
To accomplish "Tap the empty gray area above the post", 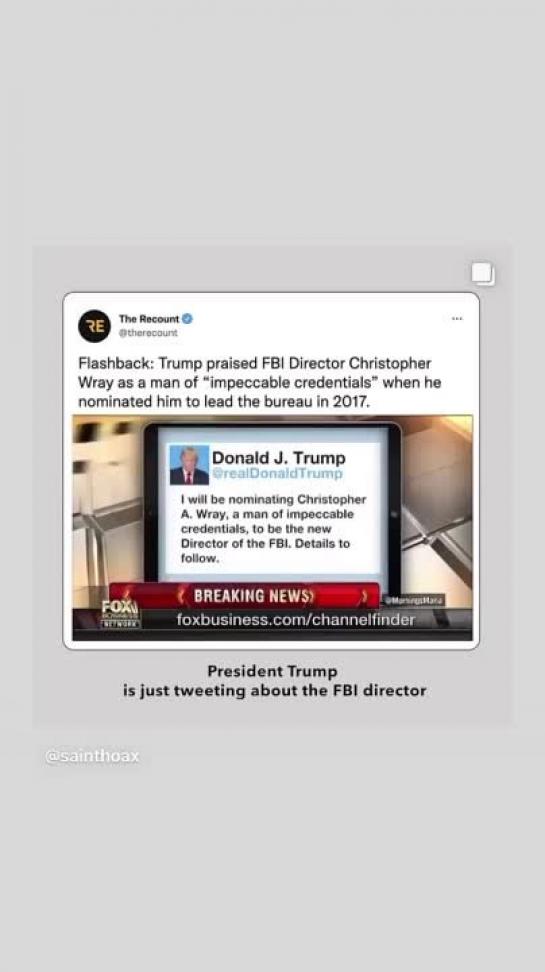I will point(272,124).
